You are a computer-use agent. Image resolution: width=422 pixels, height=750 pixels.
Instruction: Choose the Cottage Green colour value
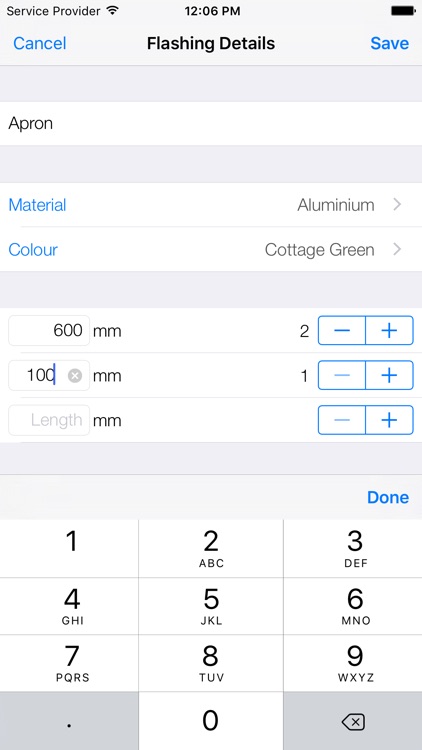(x=320, y=250)
